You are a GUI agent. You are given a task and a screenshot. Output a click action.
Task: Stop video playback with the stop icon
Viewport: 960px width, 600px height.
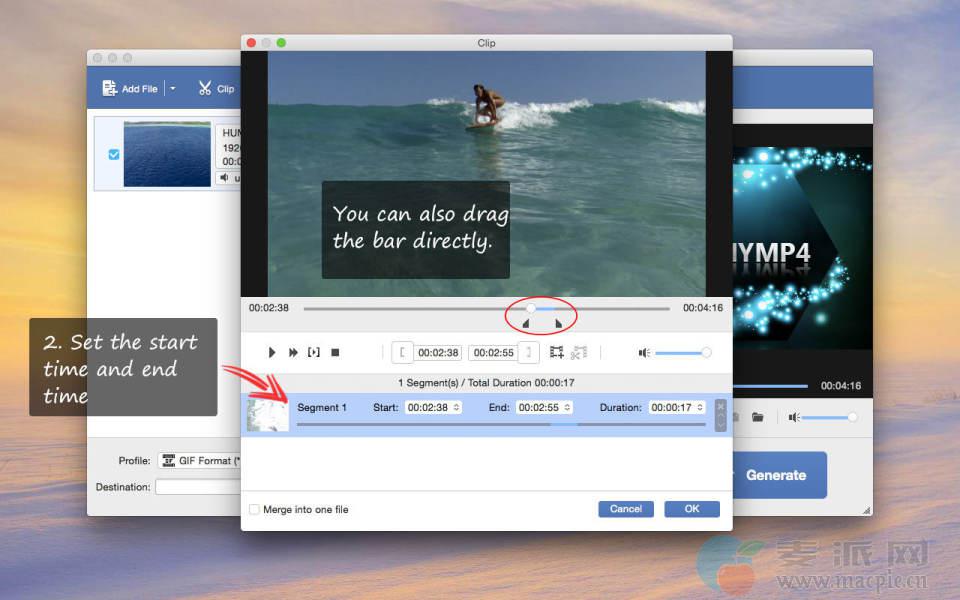(336, 353)
